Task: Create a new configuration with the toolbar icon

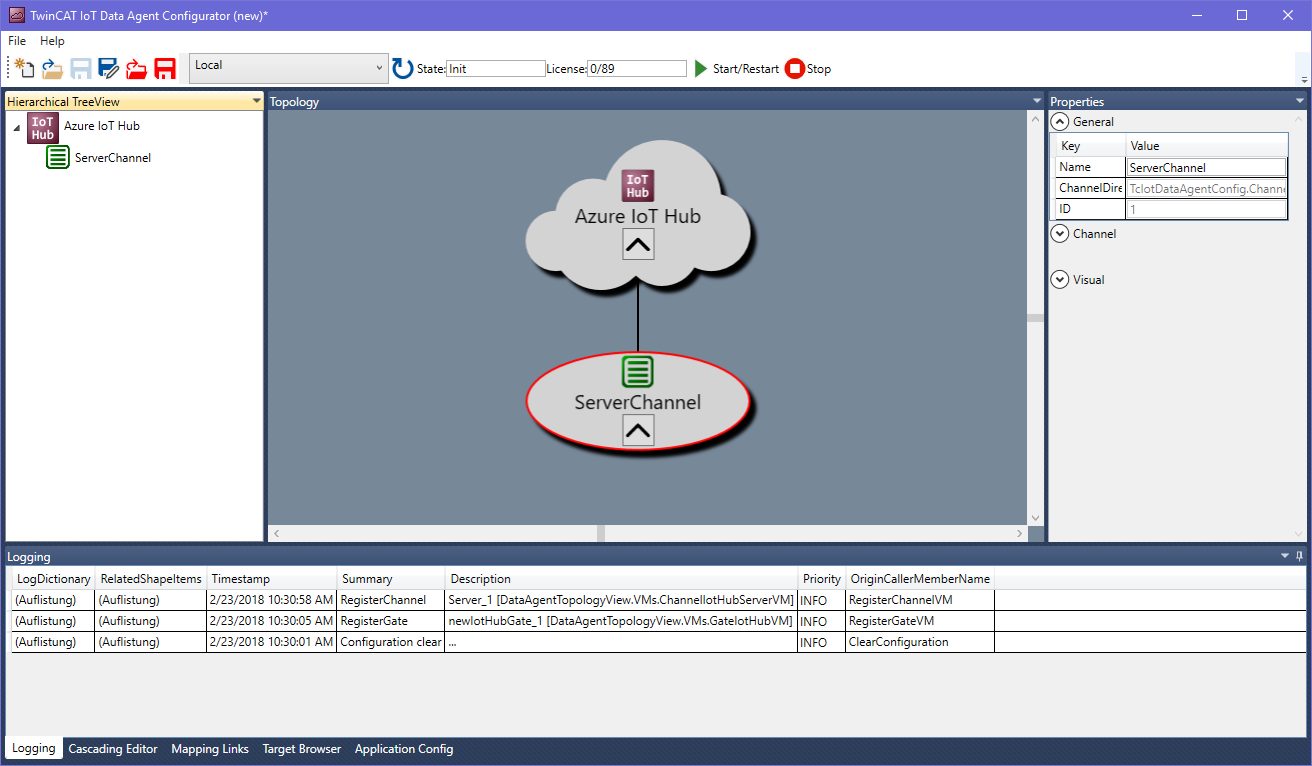Action: 24,69
